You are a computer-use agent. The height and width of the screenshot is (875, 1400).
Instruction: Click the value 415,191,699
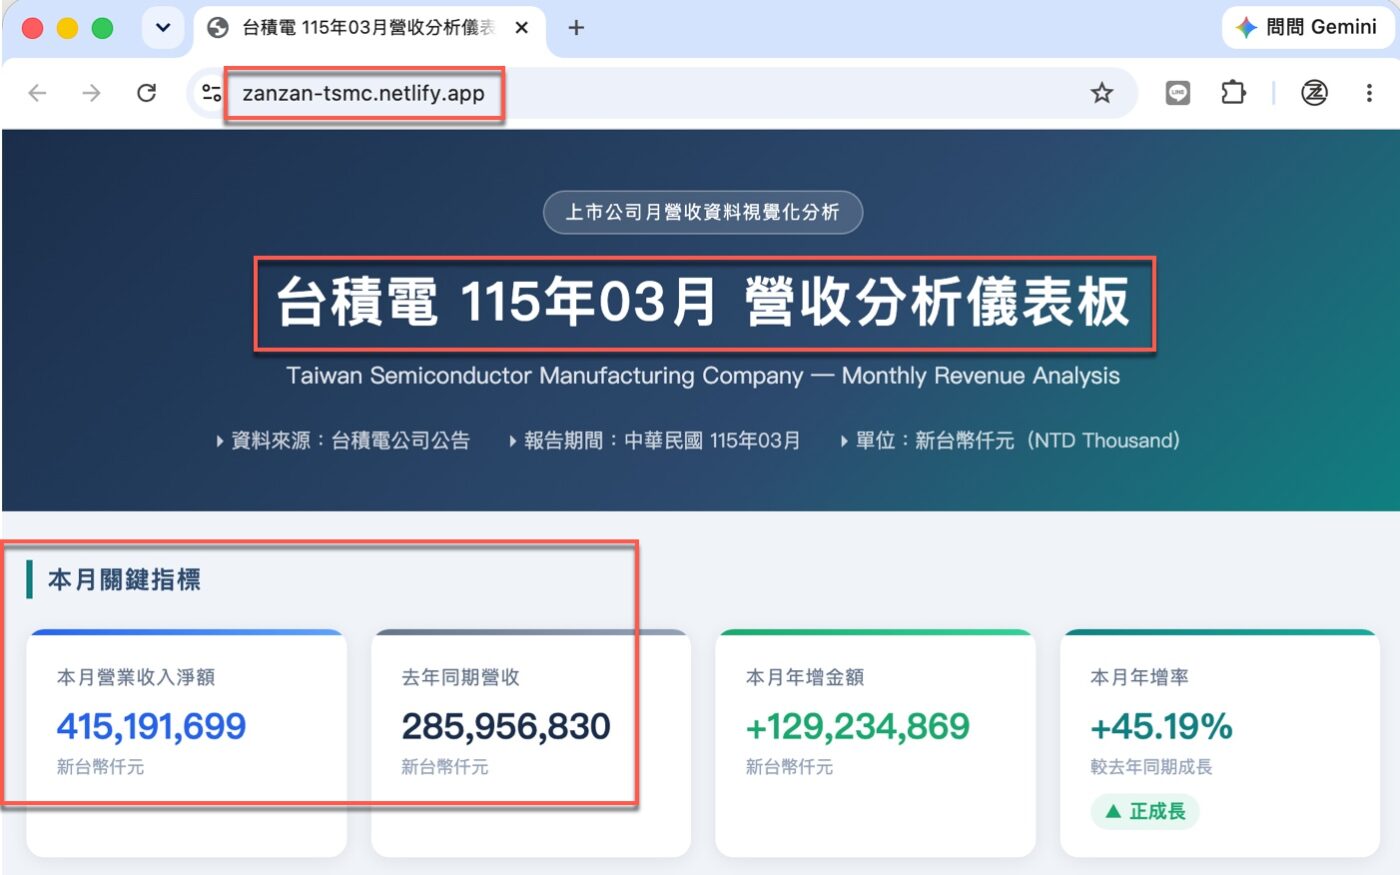(x=151, y=726)
